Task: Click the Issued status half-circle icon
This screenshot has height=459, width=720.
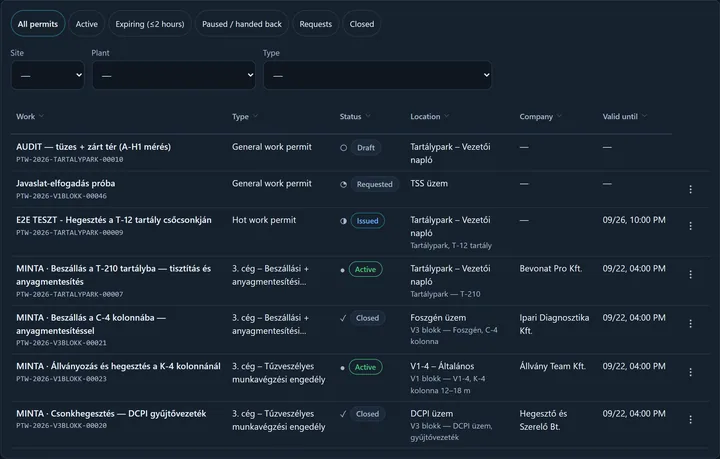Action: point(343,221)
